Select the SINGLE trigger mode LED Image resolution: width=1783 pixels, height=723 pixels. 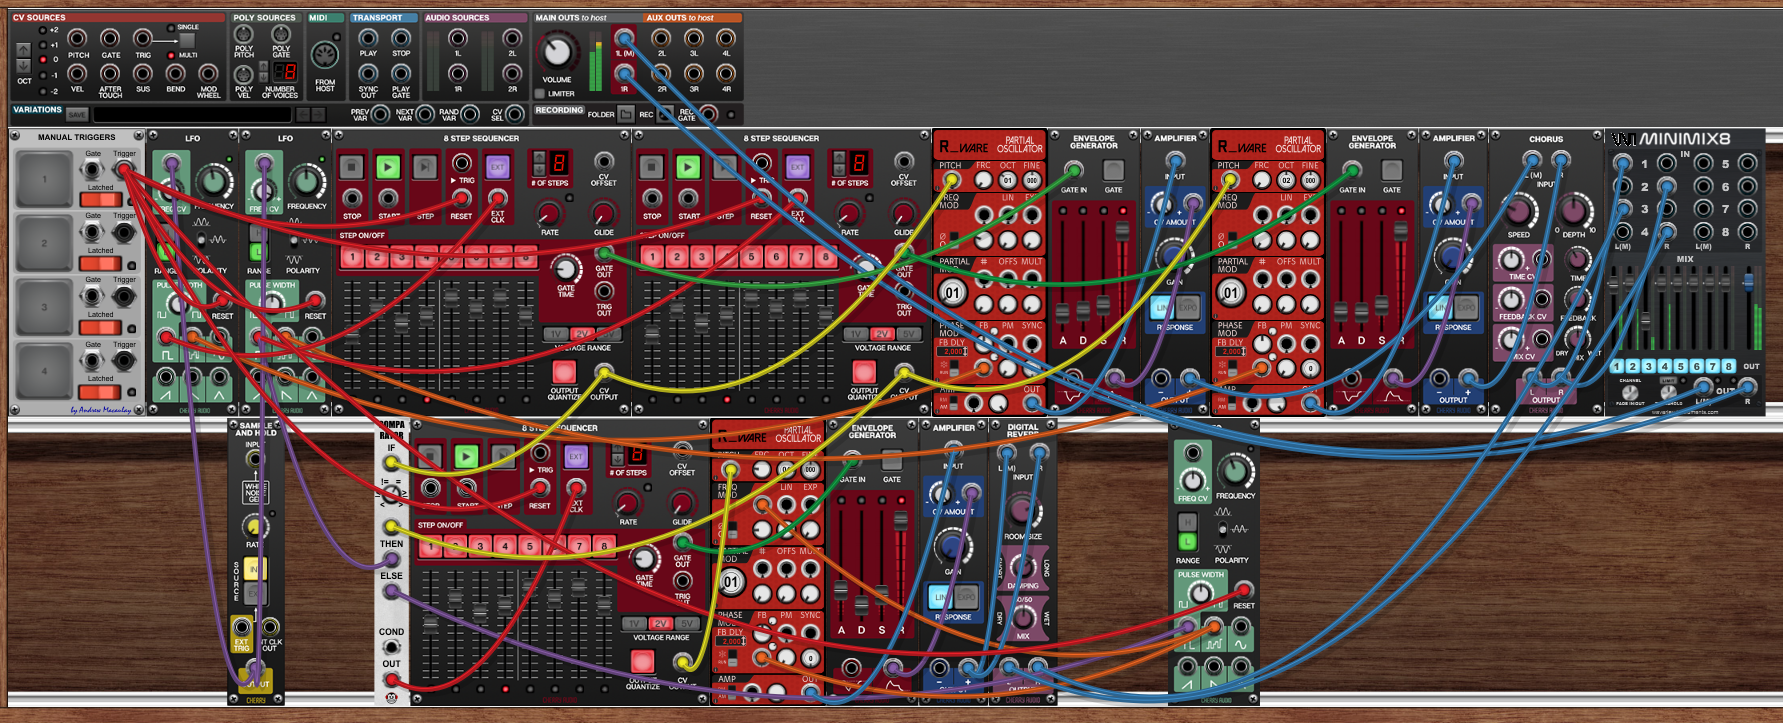(171, 28)
